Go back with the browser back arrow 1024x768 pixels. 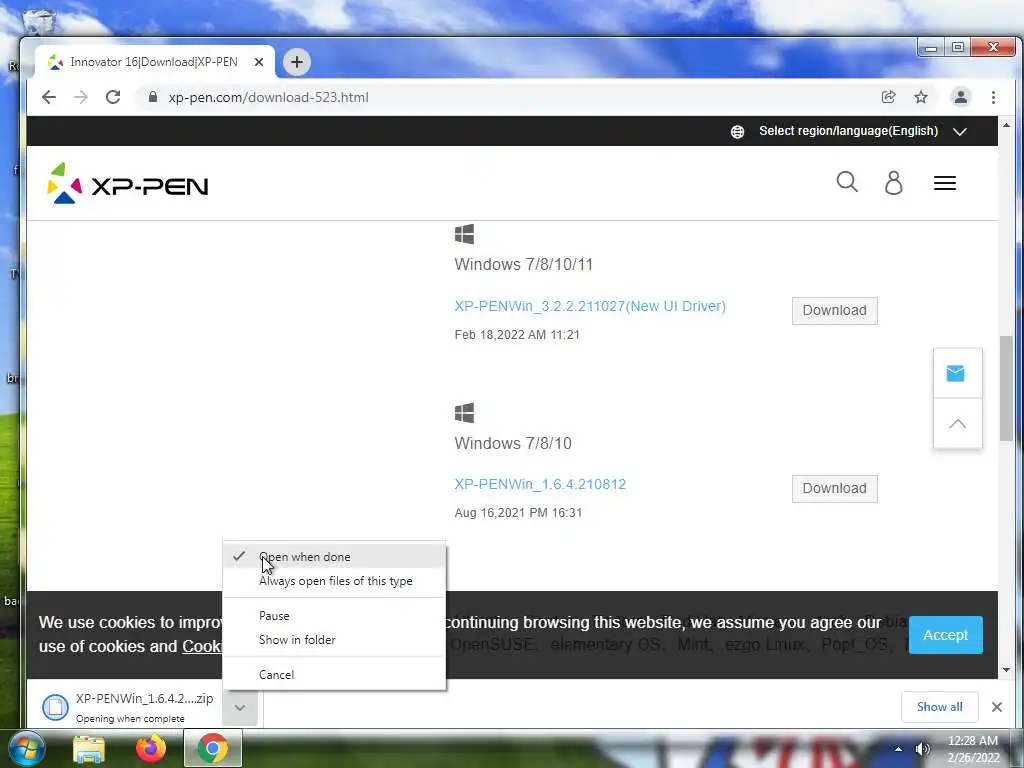[49, 97]
